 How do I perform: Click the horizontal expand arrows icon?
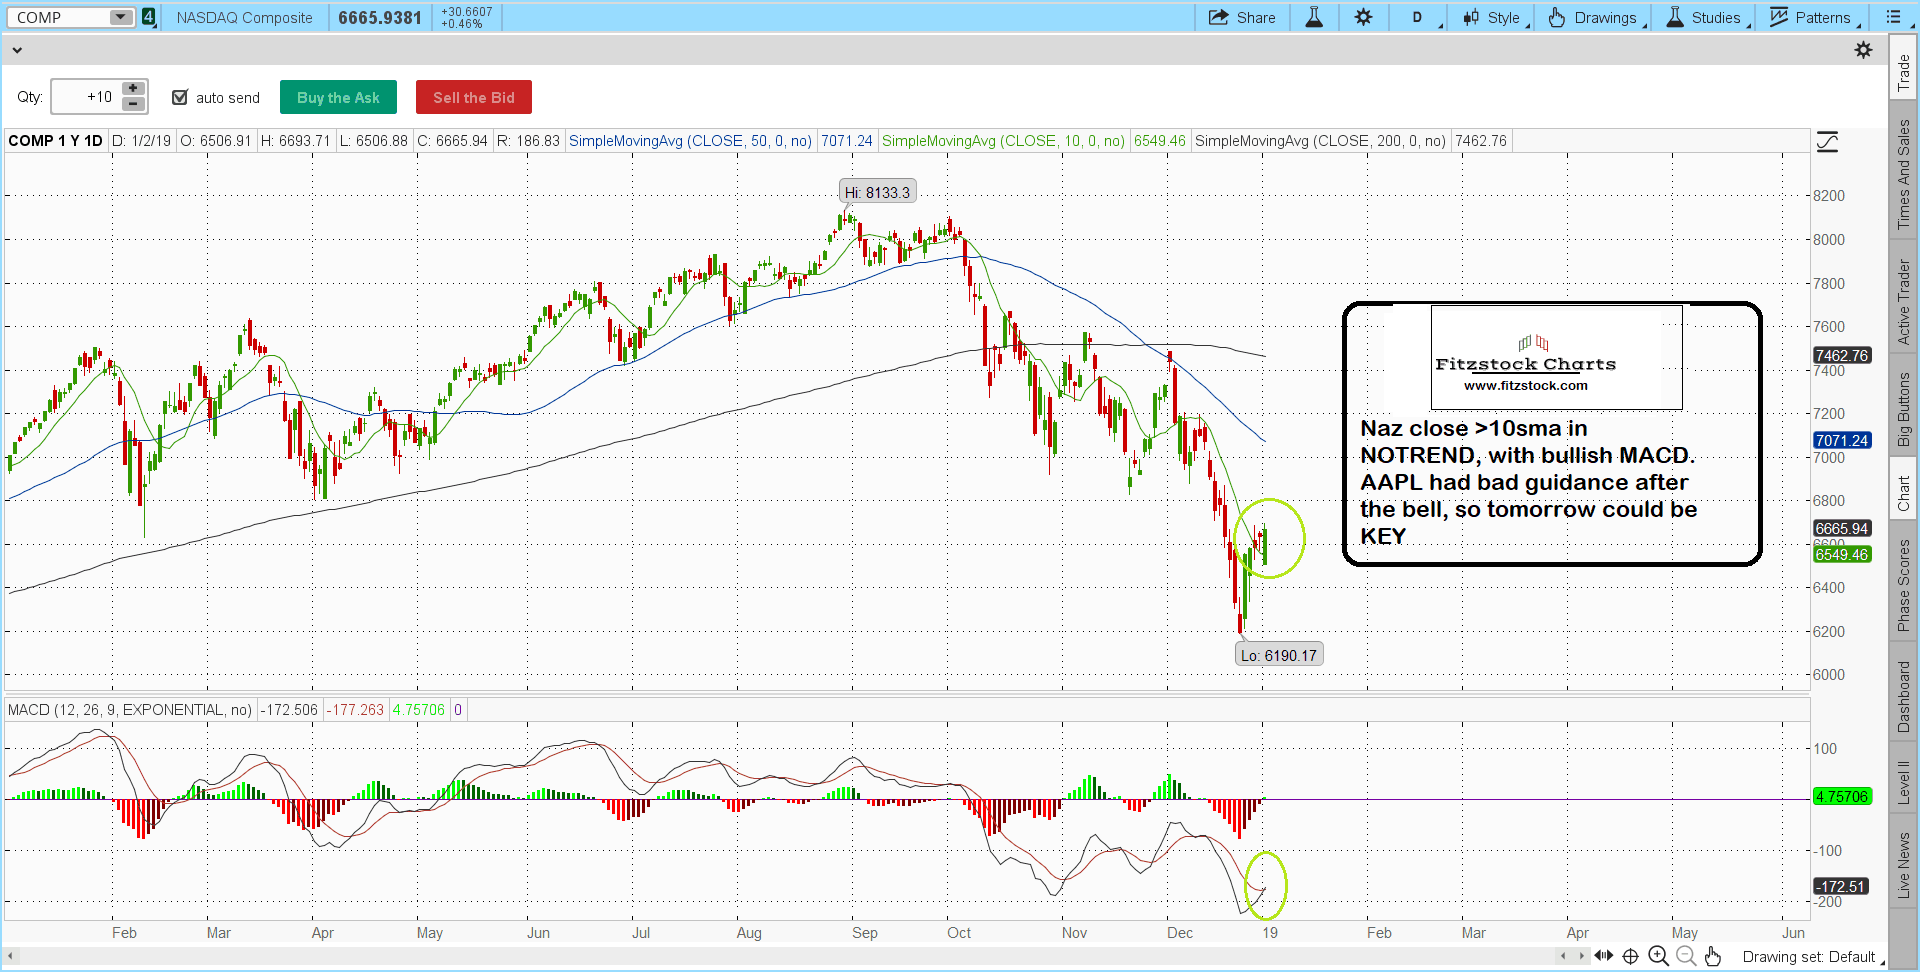(x=1604, y=956)
